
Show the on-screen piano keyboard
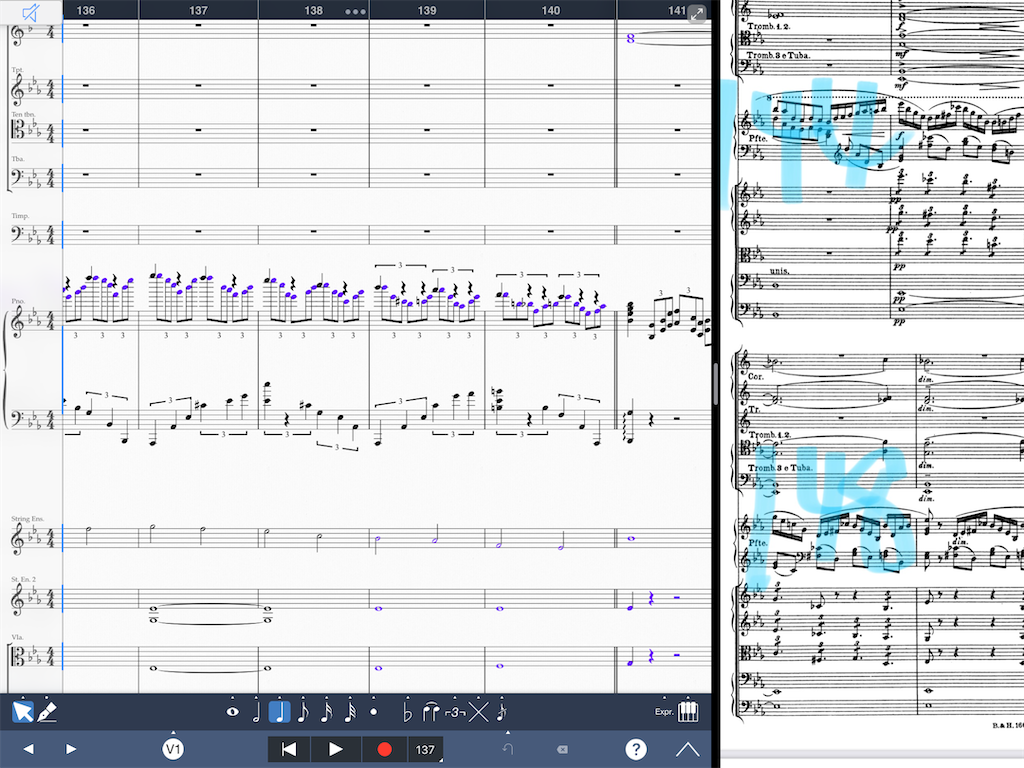click(688, 712)
